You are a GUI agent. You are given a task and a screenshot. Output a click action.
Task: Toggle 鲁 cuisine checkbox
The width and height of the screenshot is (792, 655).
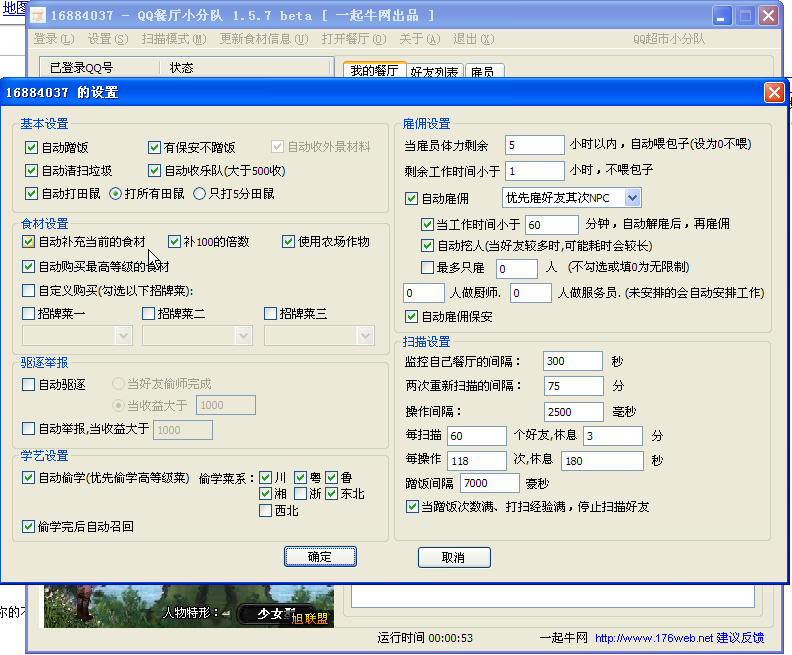pos(331,478)
